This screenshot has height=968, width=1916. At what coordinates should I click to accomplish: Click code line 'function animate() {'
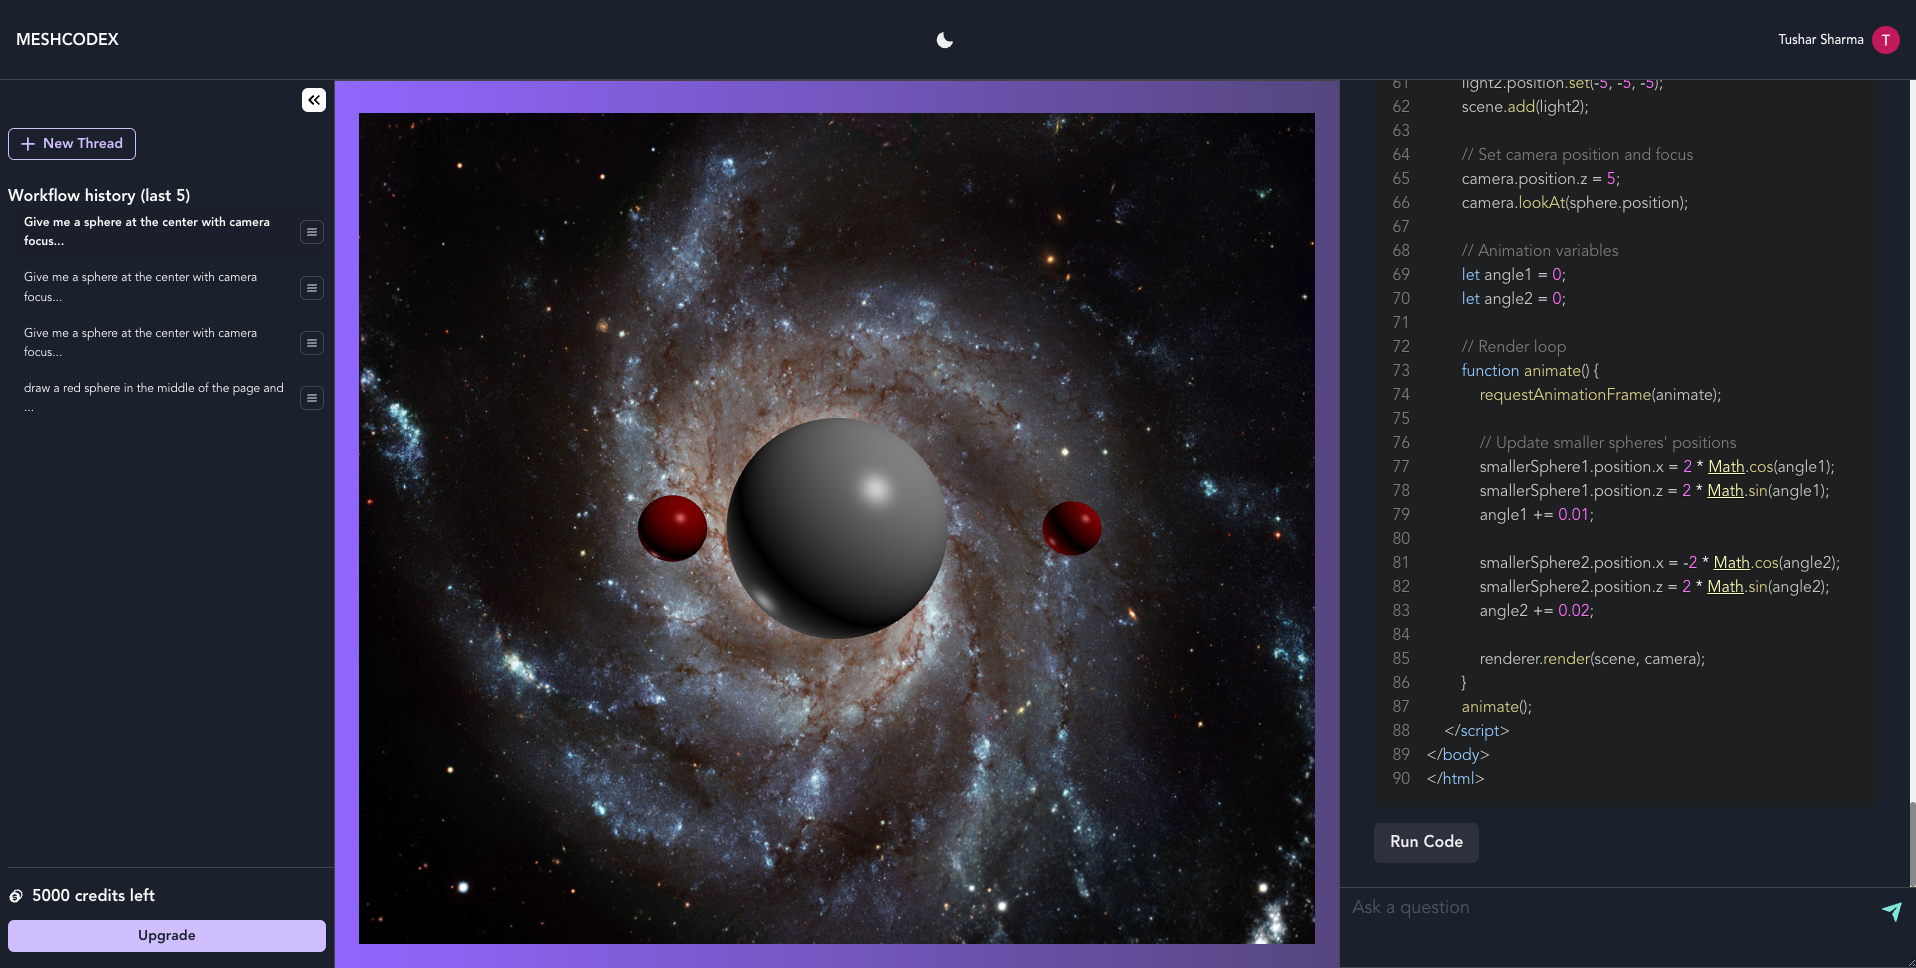point(1529,371)
